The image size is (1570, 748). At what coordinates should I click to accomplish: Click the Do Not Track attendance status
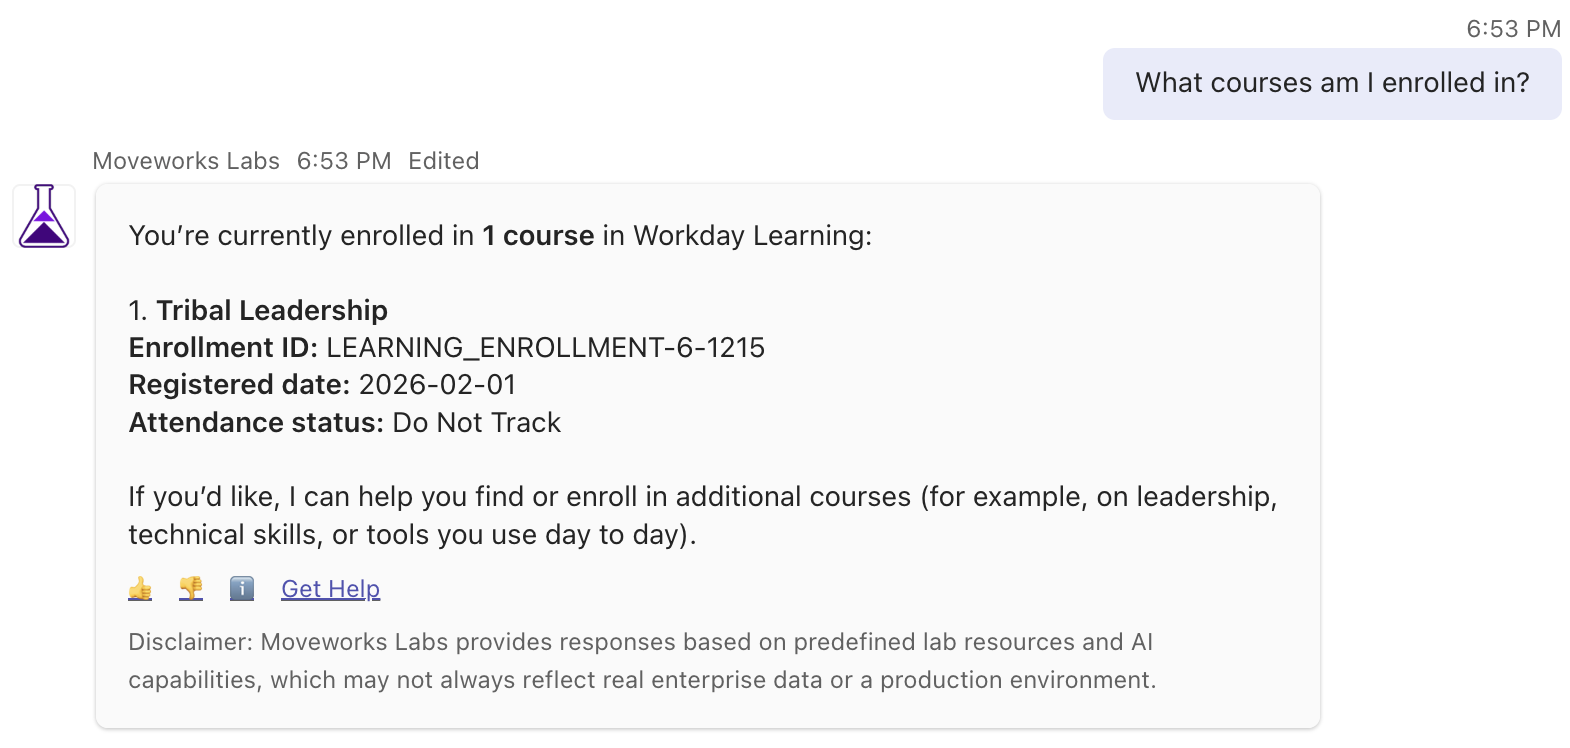(476, 423)
